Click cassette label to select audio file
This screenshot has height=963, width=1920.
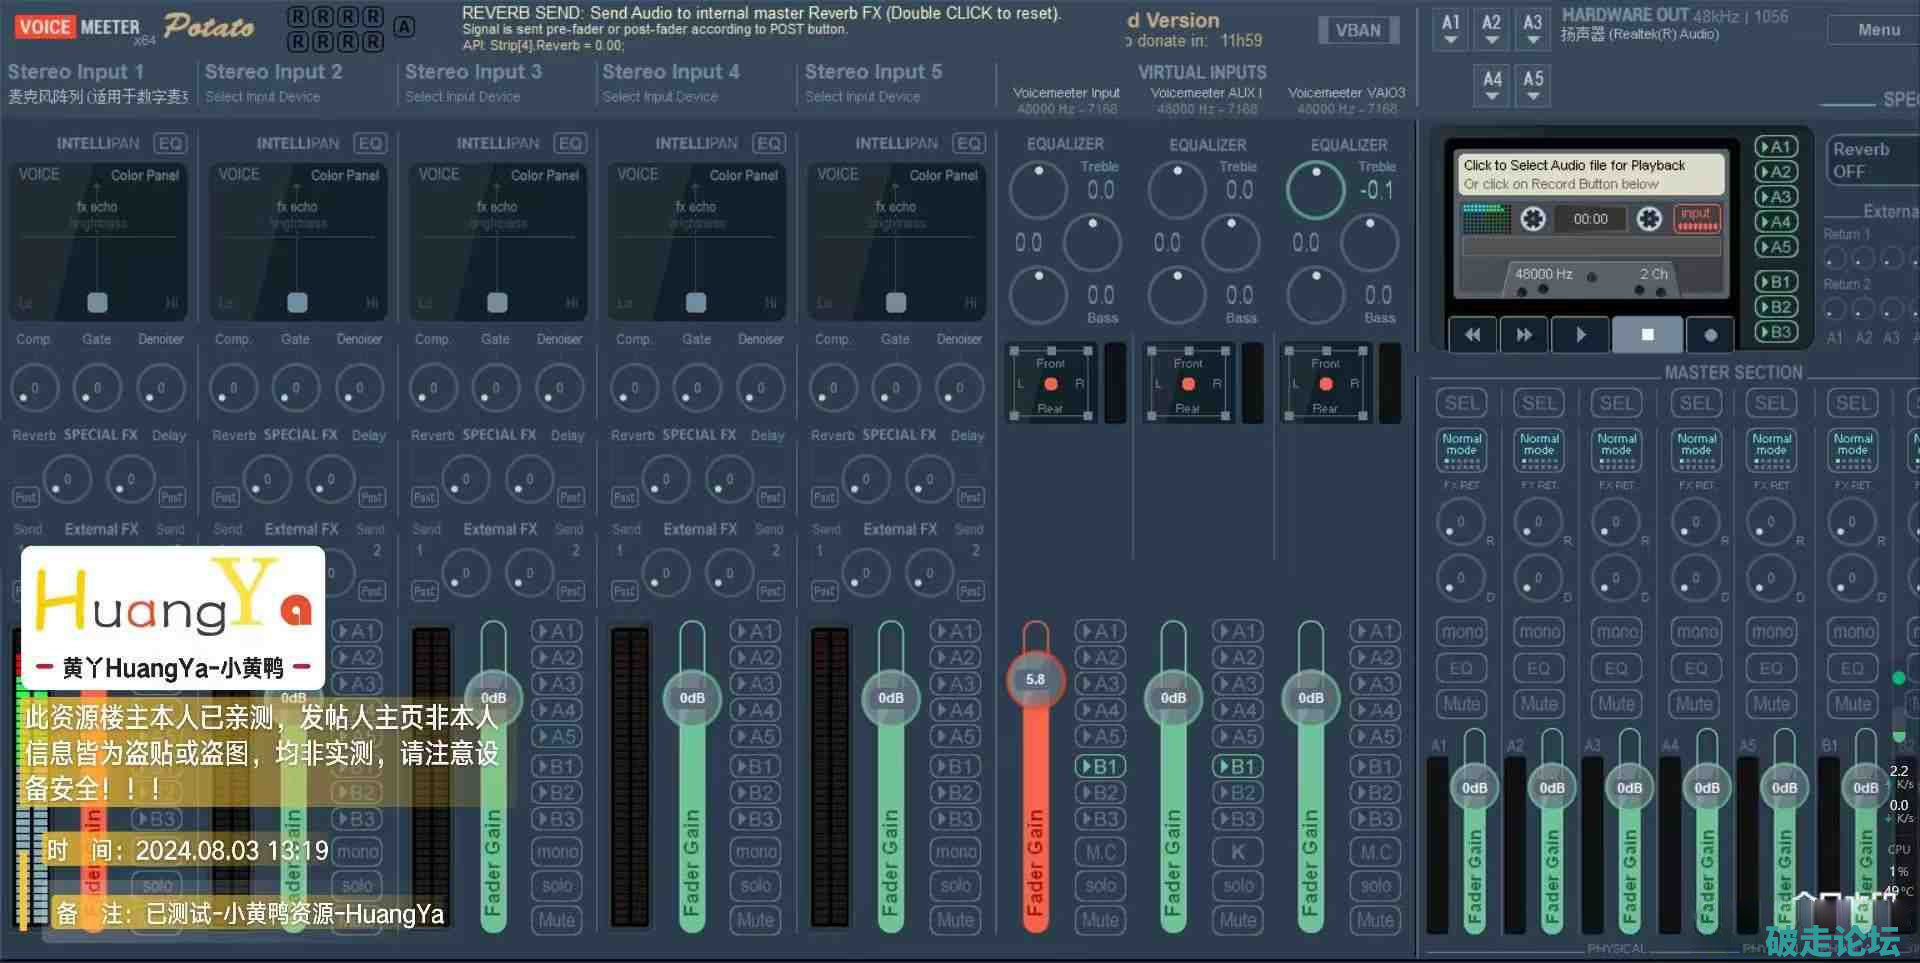1592,174
